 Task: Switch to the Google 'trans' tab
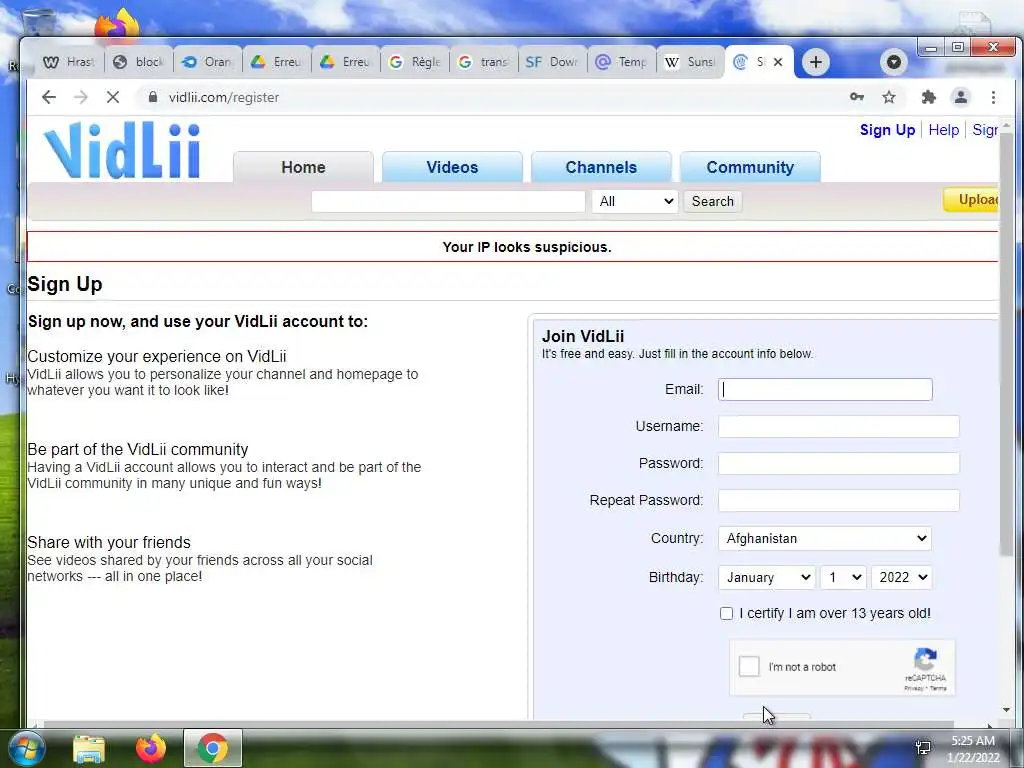click(484, 62)
